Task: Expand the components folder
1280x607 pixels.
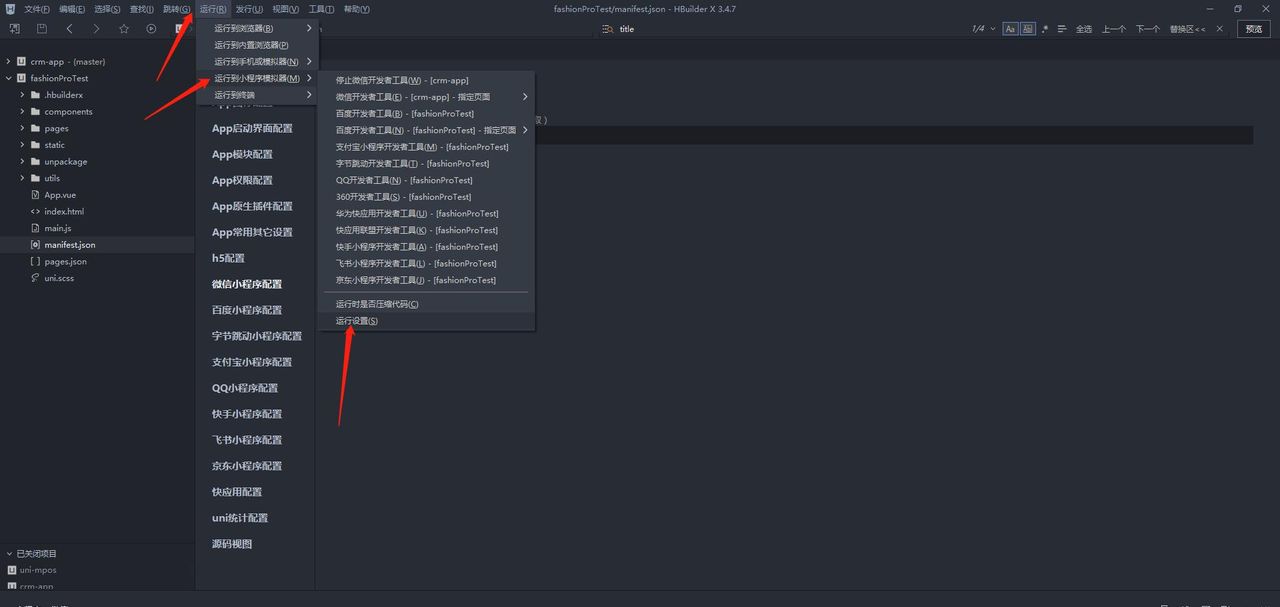Action: pos(22,112)
